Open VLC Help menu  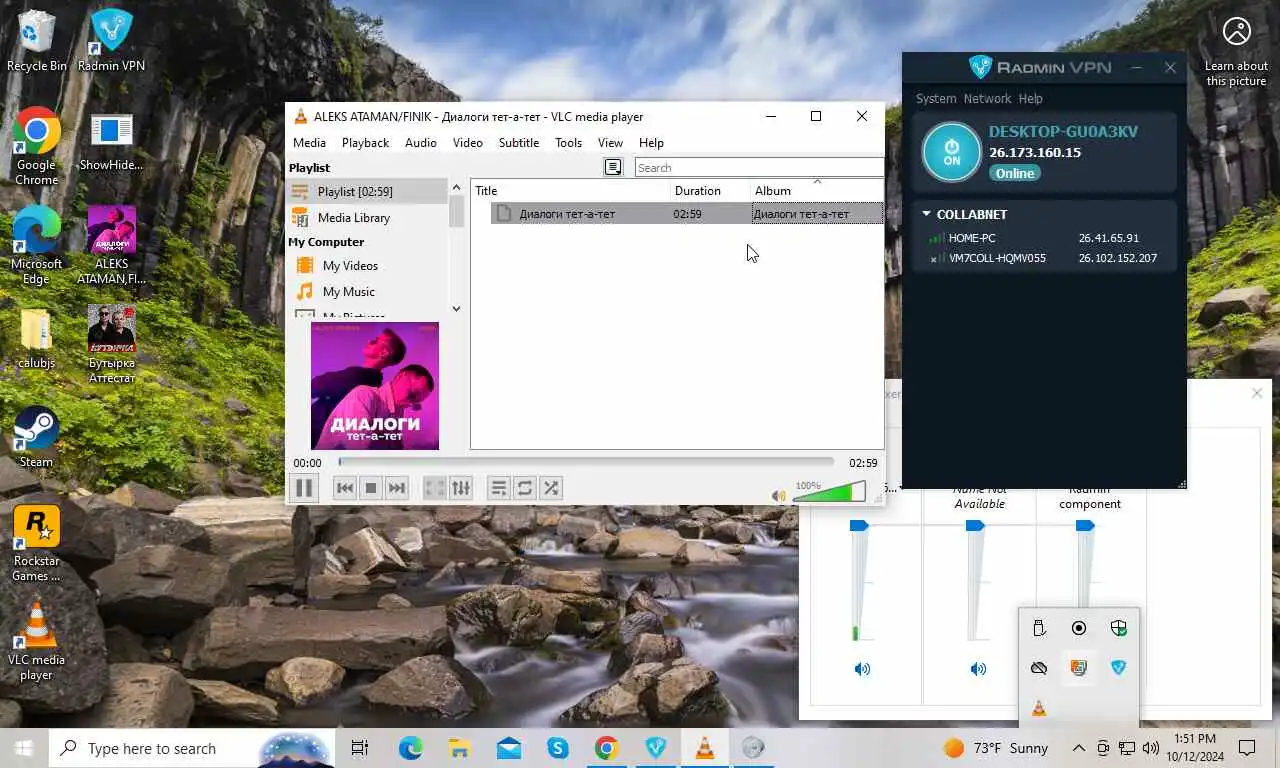[x=651, y=142]
